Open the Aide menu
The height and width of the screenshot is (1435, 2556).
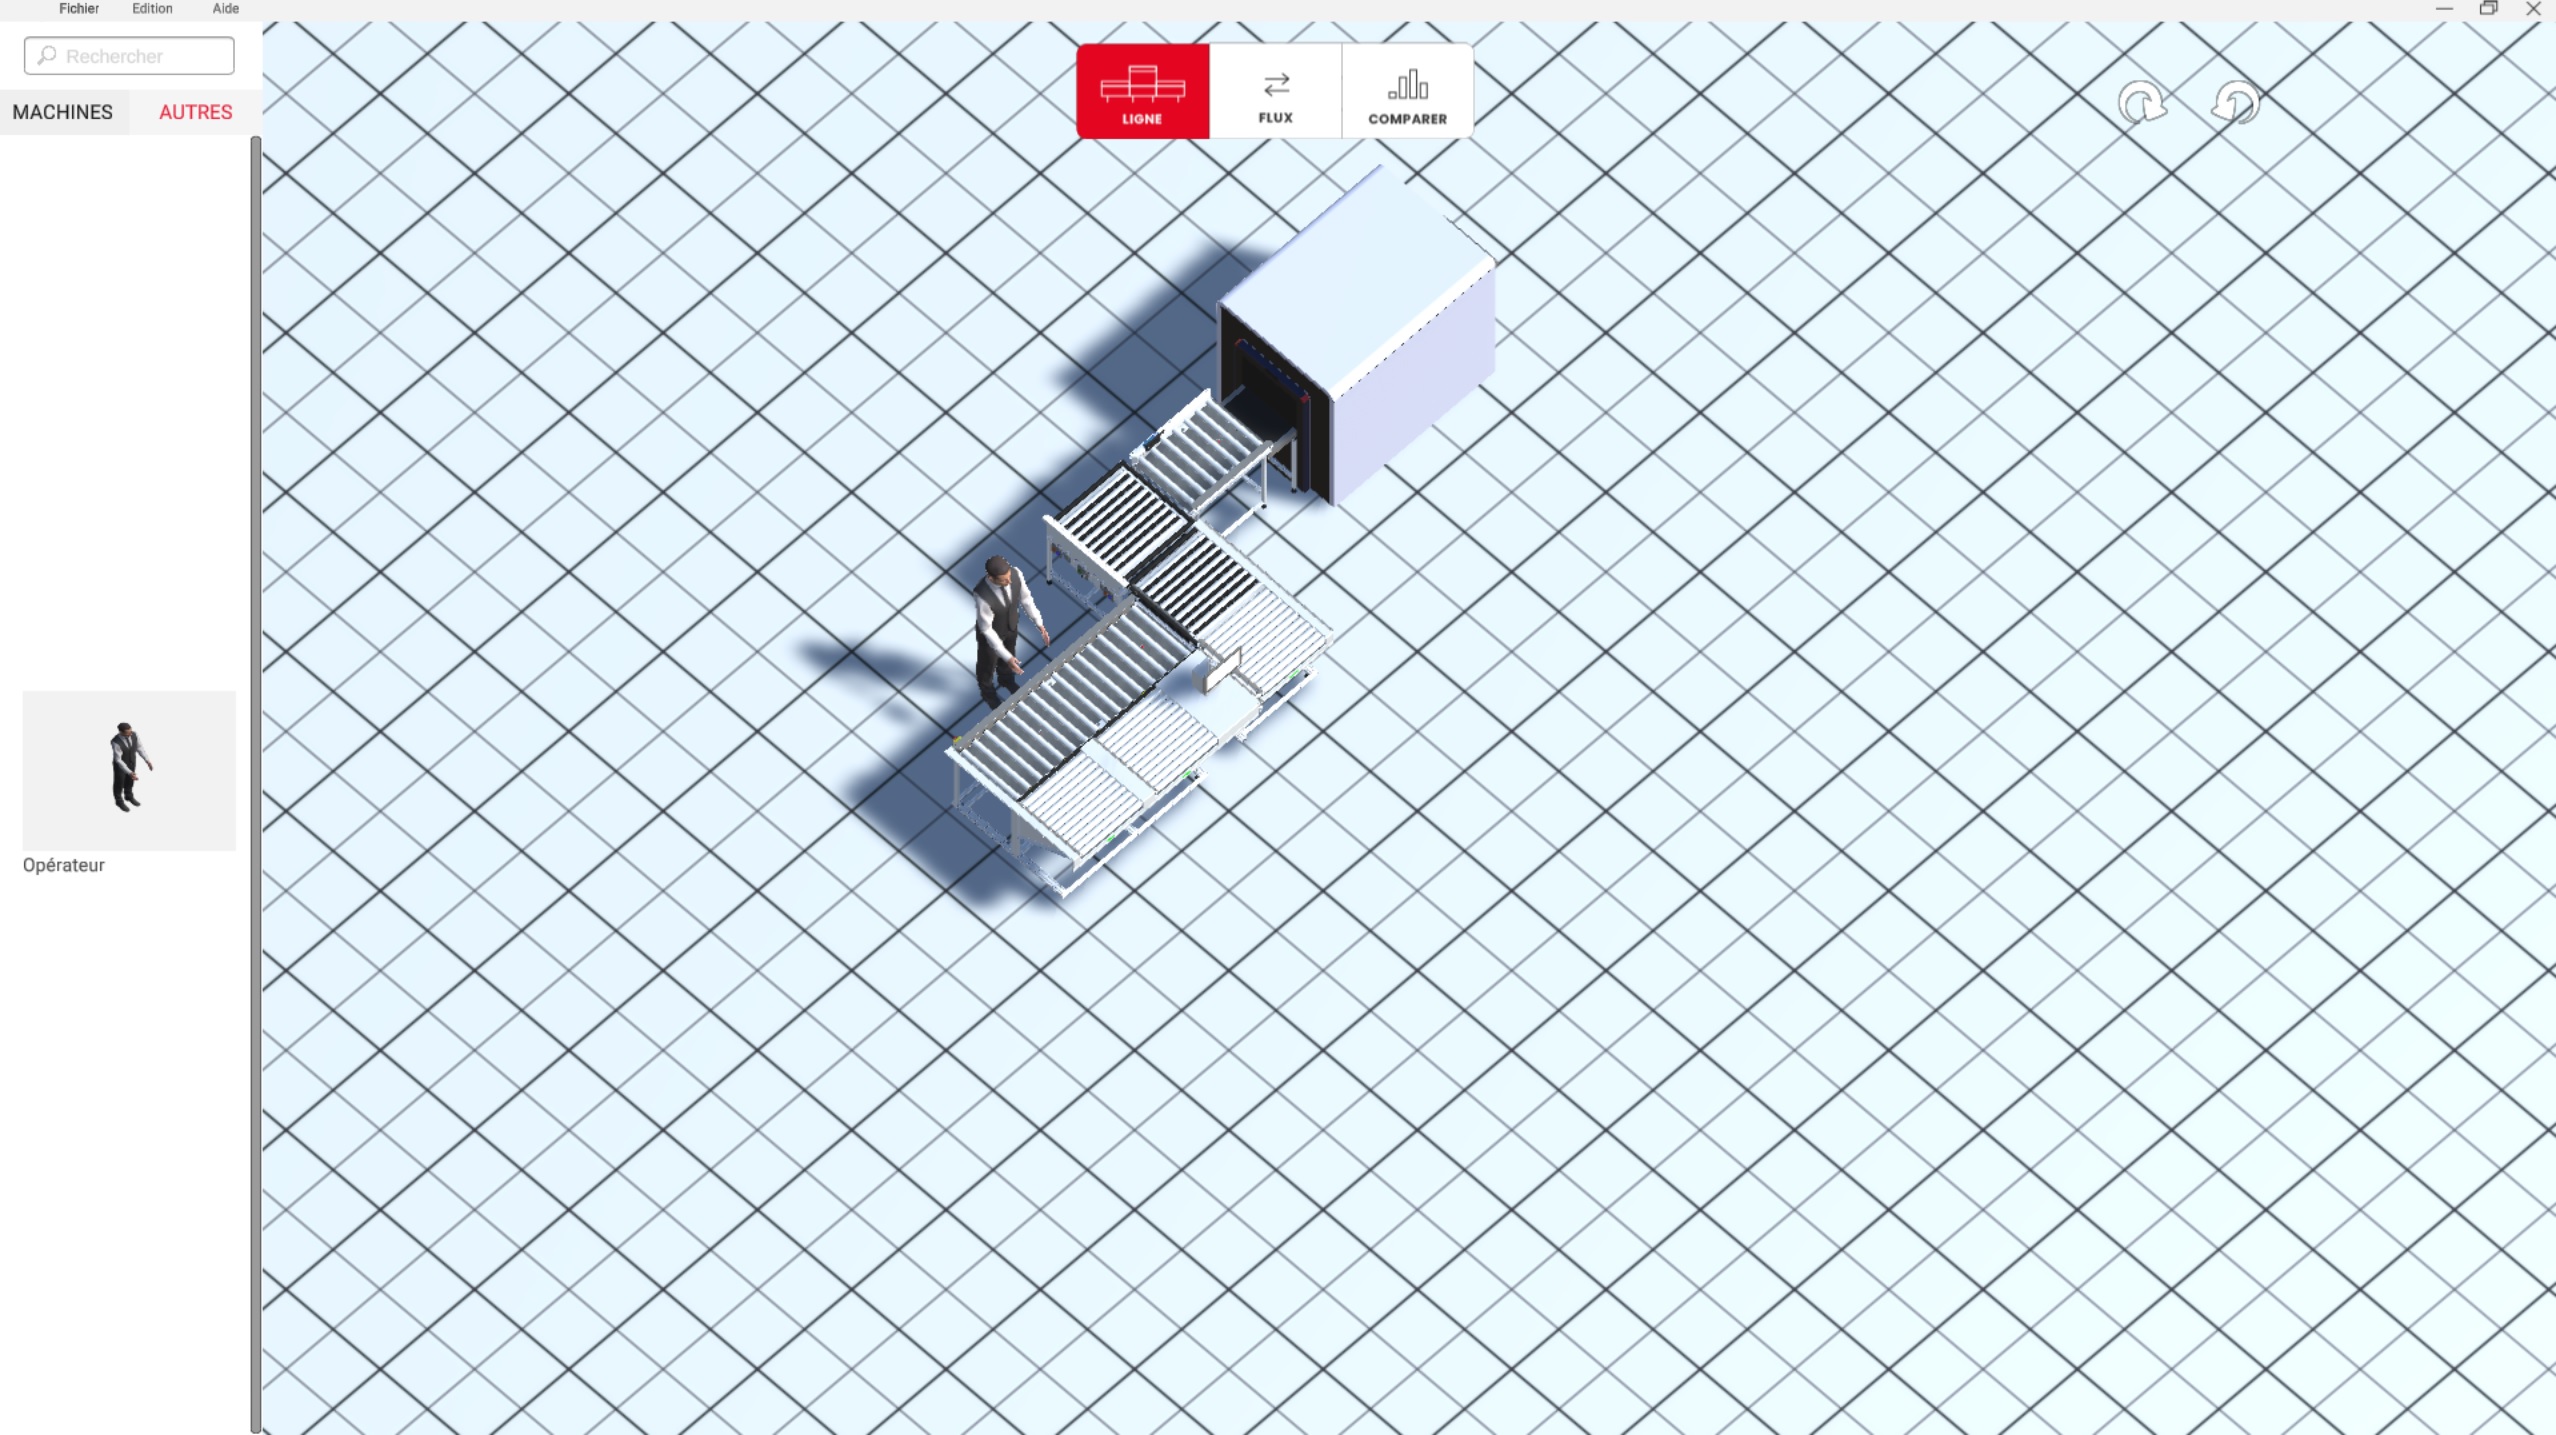224,8
